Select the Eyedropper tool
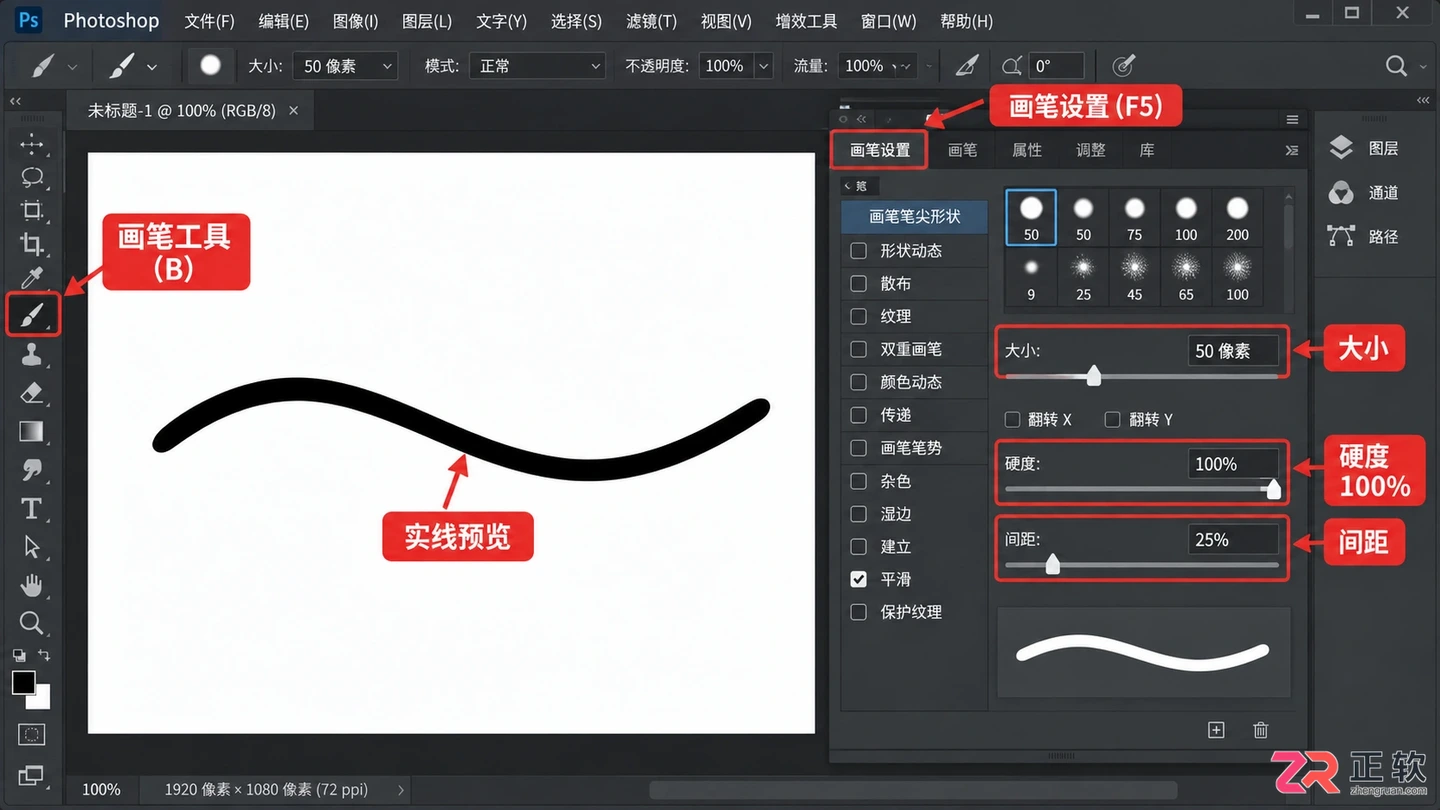 (32, 277)
